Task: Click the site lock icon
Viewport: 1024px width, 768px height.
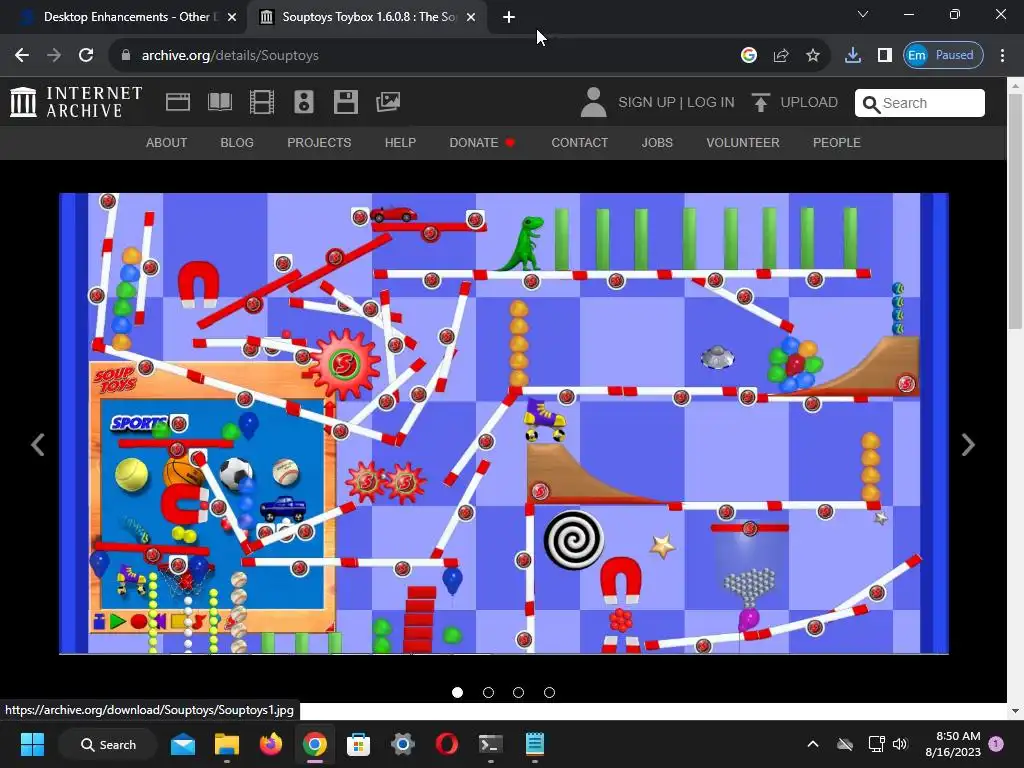Action: [126, 55]
